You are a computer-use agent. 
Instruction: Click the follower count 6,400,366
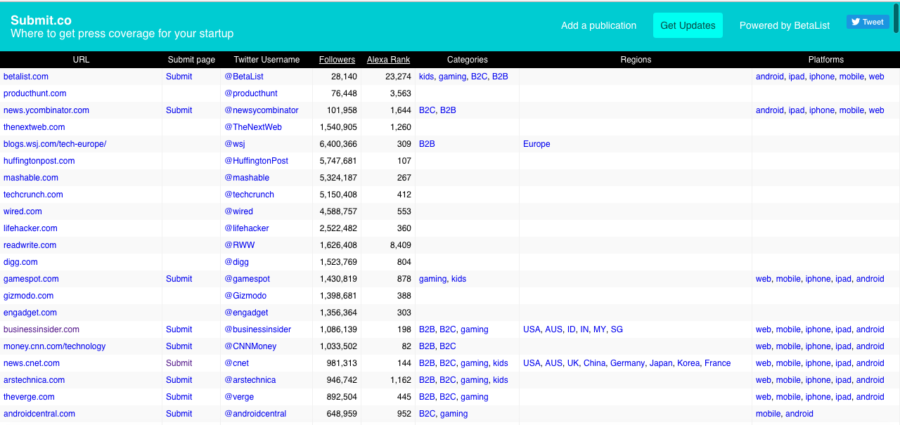pyautogui.click(x=336, y=144)
